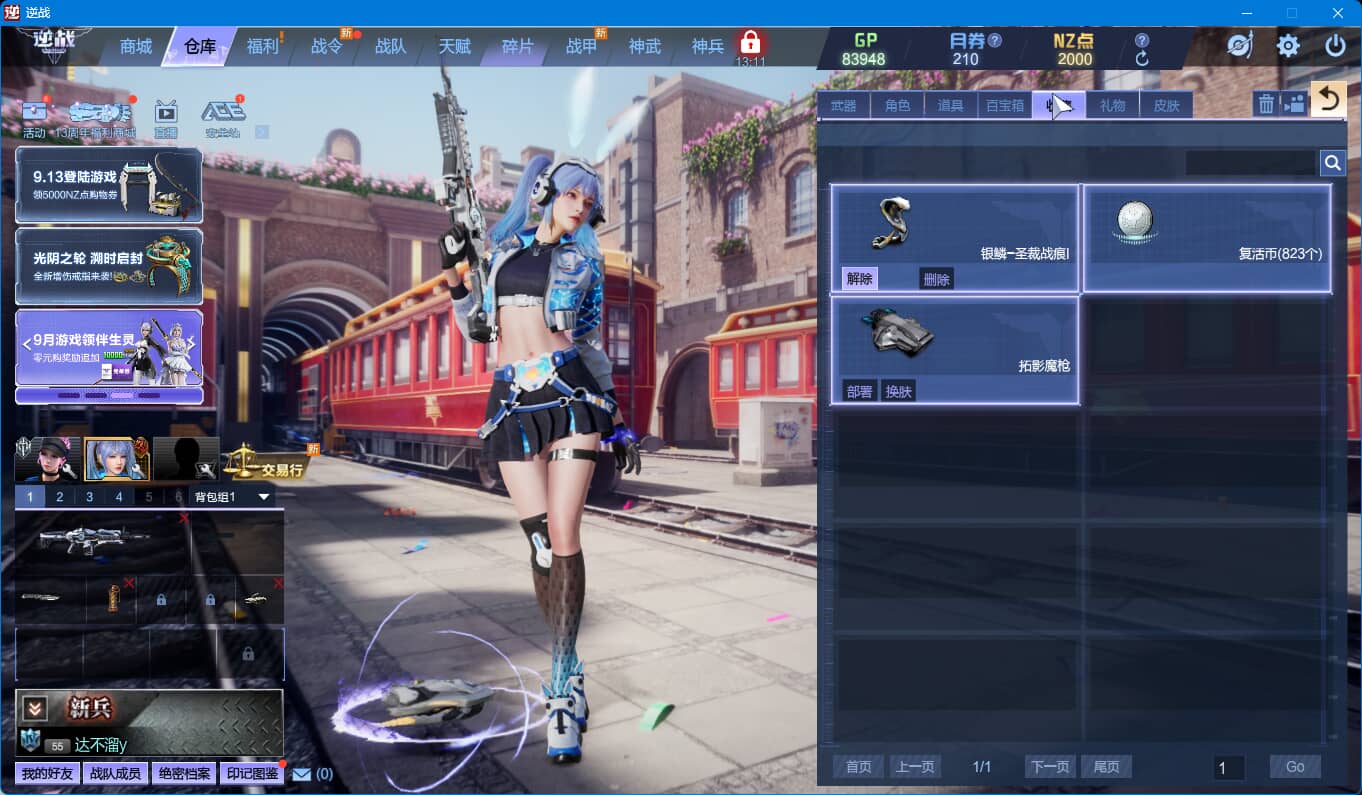This screenshot has height=795, width=1362.
Task: Open the 交易行 trading house icon
Action: tap(266, 463)
